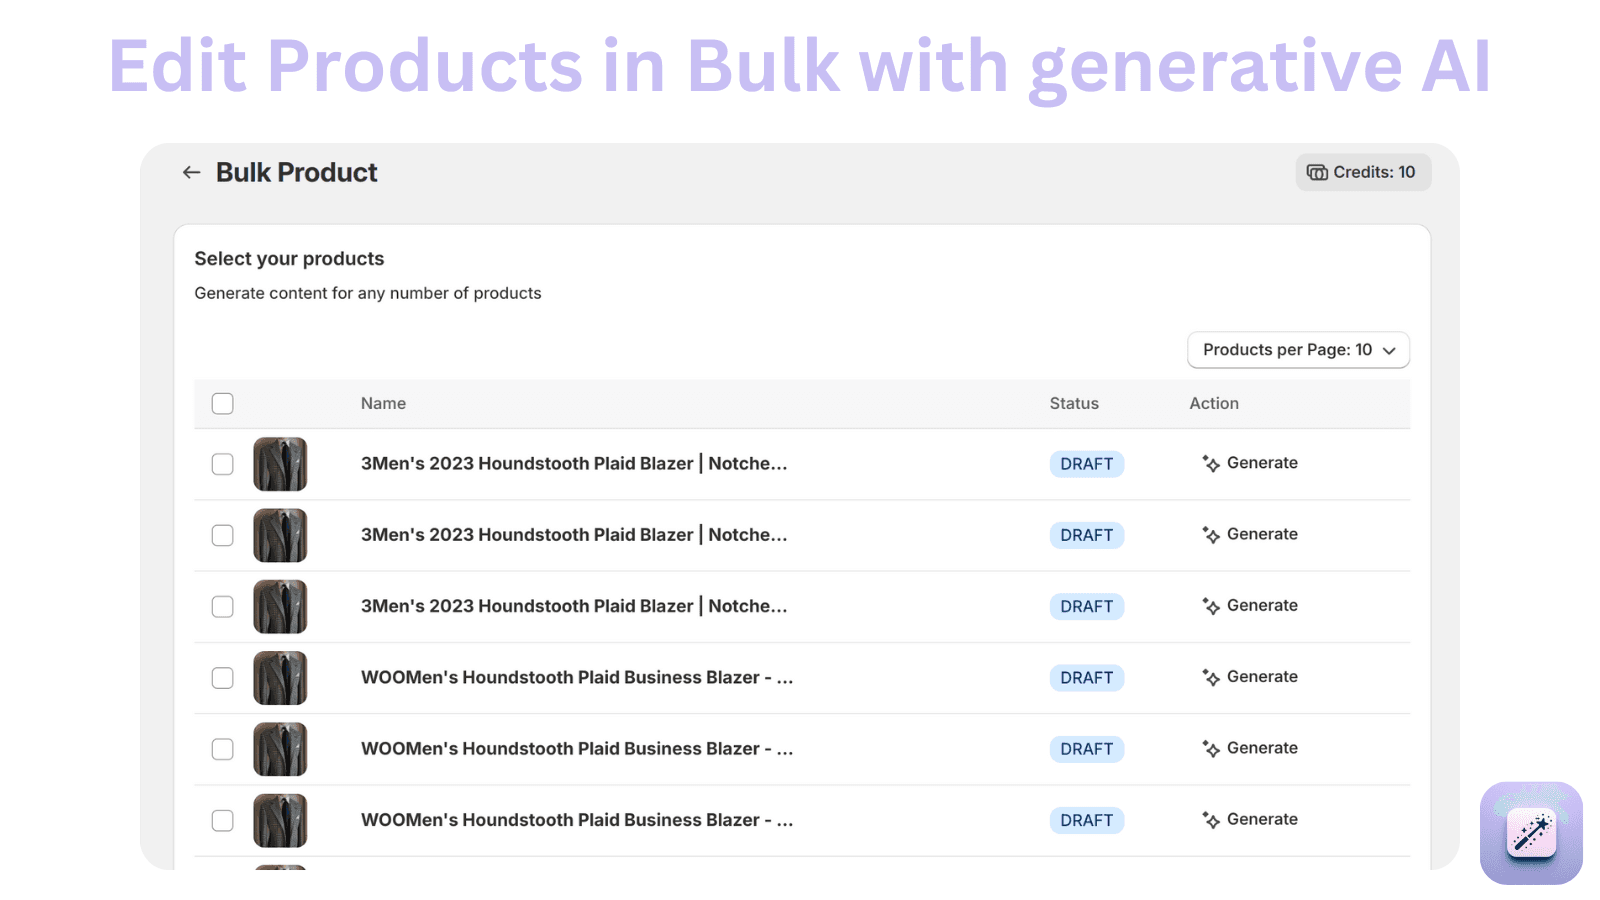Click the DRAFT badge on the first row

click(x=1086, y=463)
